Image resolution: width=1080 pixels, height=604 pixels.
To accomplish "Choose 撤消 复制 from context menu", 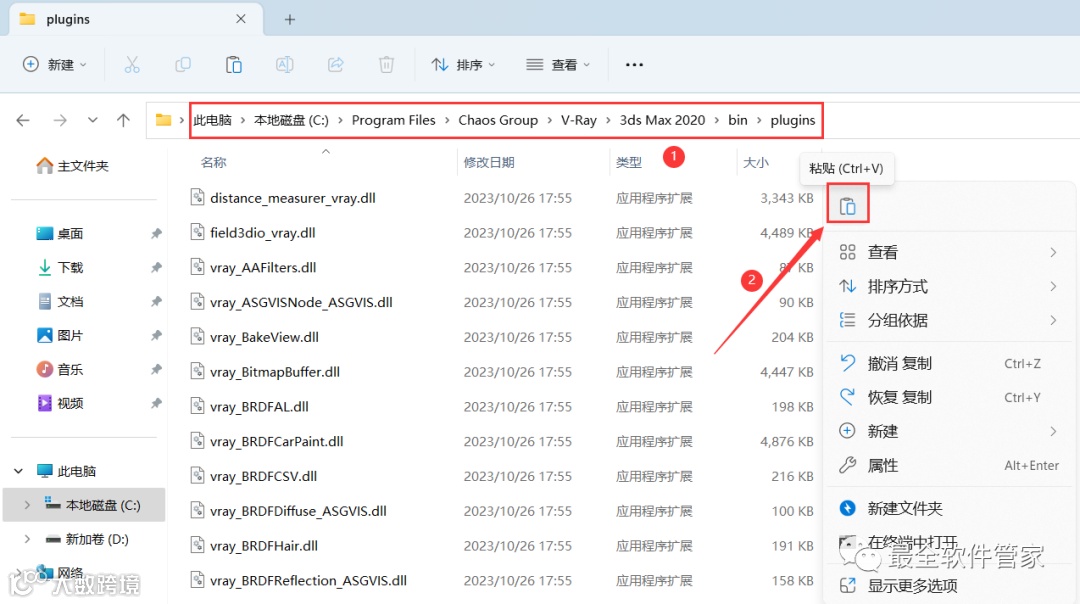I will coord(948,363).
